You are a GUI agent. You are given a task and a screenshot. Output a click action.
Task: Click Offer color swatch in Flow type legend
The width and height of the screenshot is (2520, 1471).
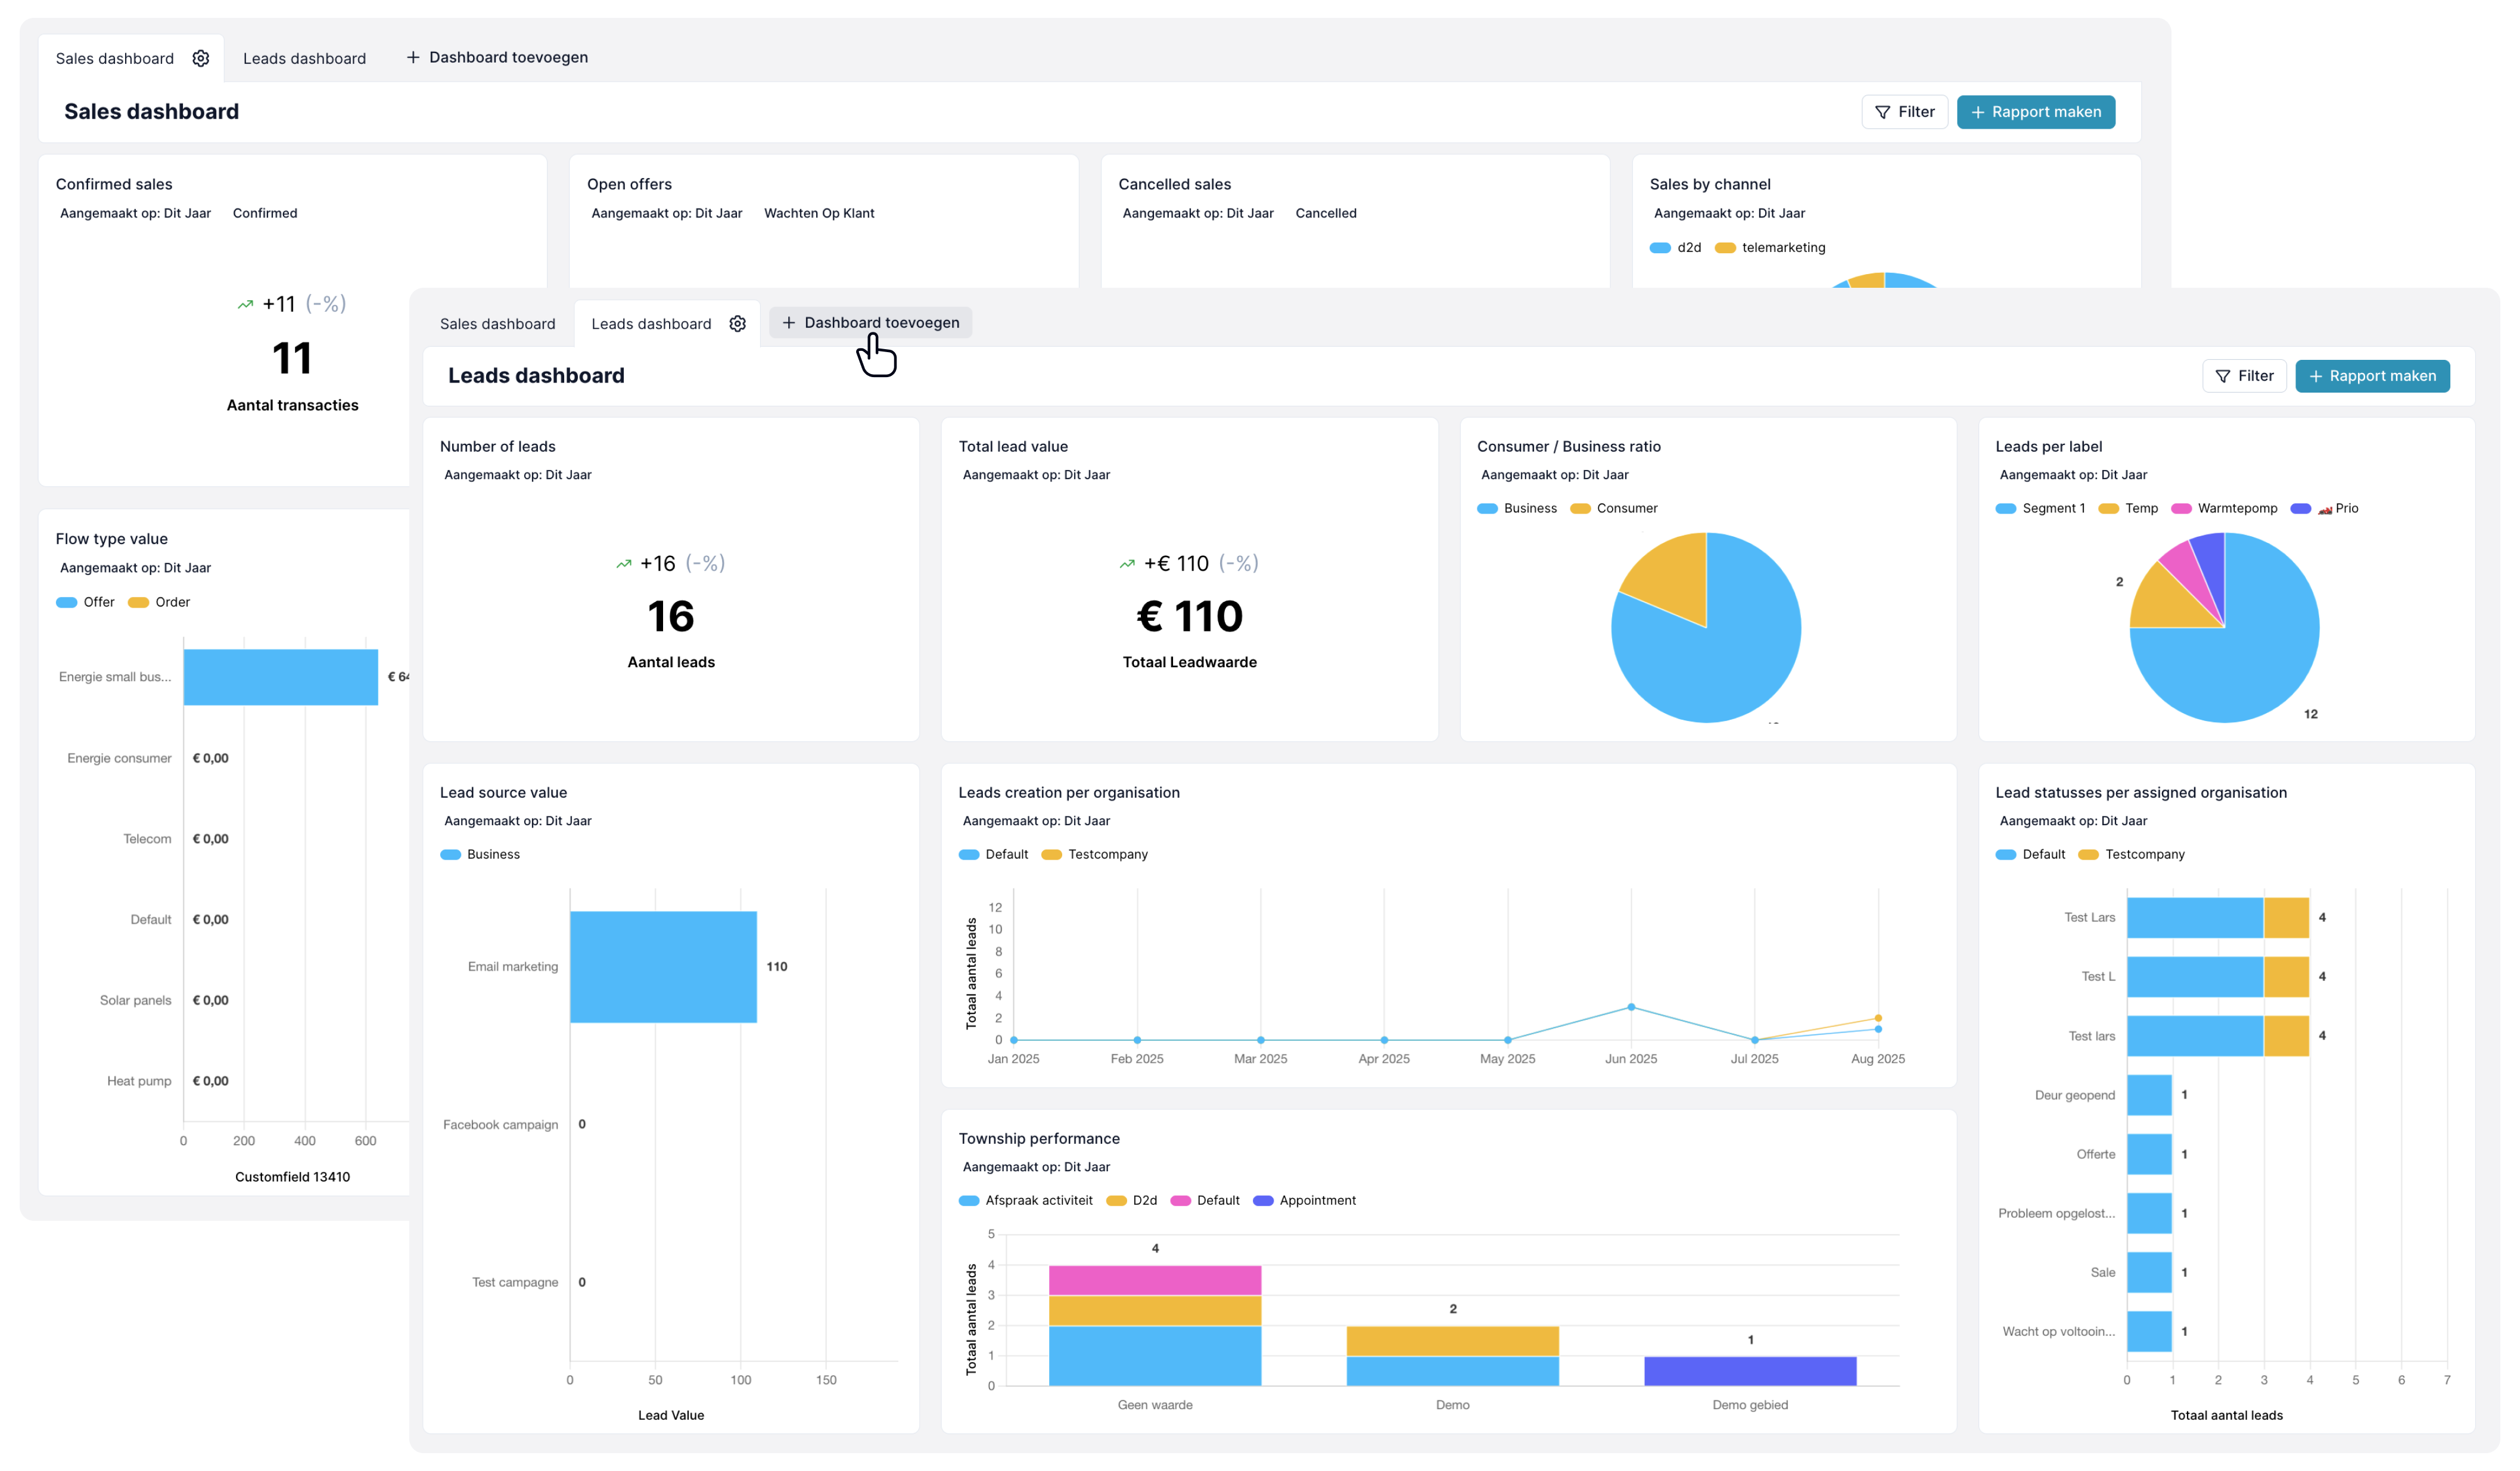click(67, 602)
